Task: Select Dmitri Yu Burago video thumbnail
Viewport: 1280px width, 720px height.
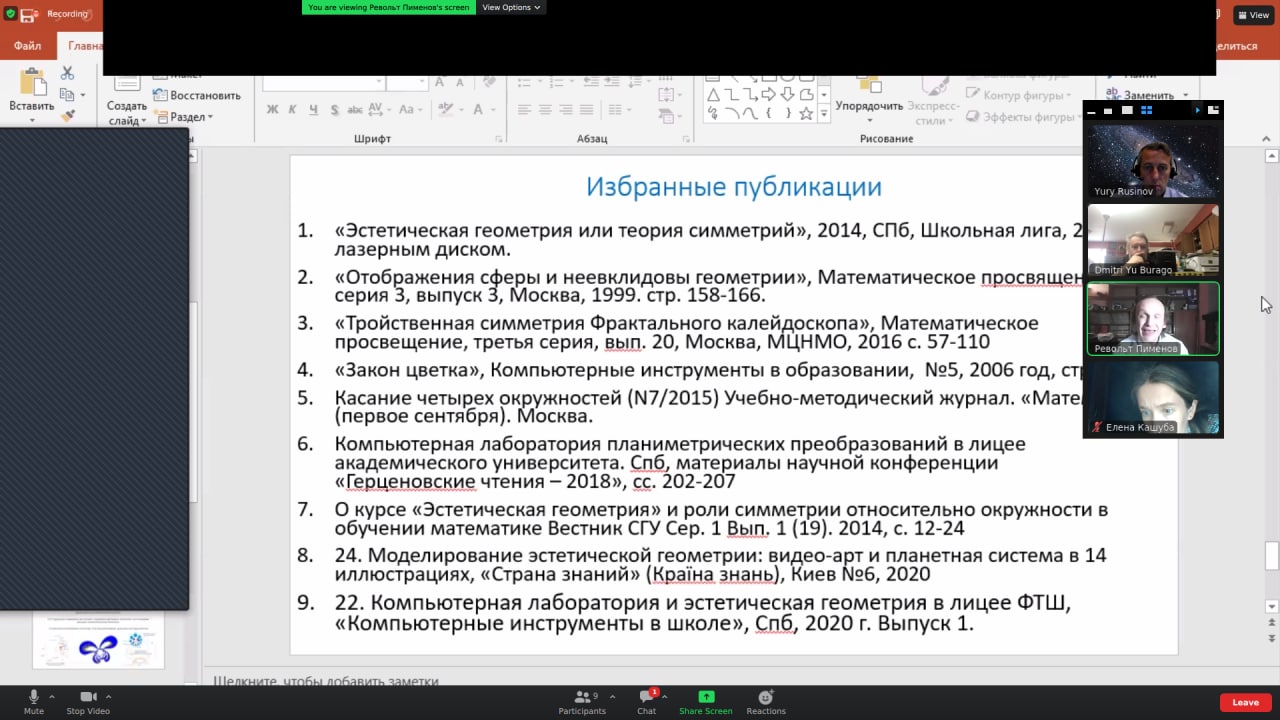Action: click(x=1153, y=239)
